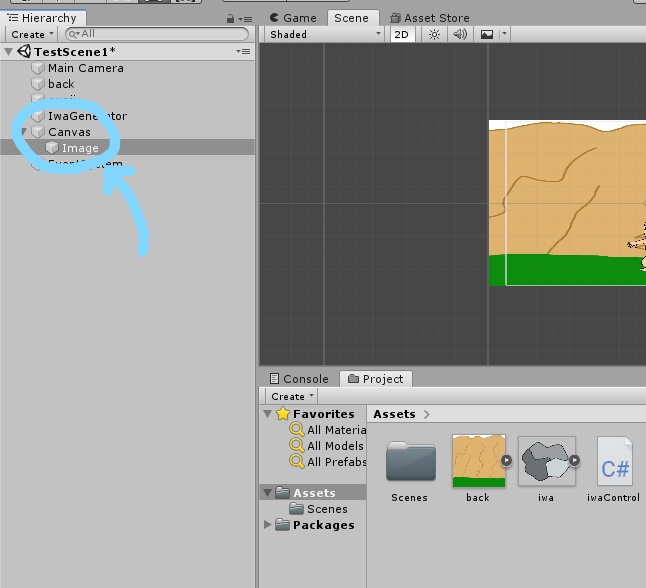Select the Project tab

click(x=375, y=379)
